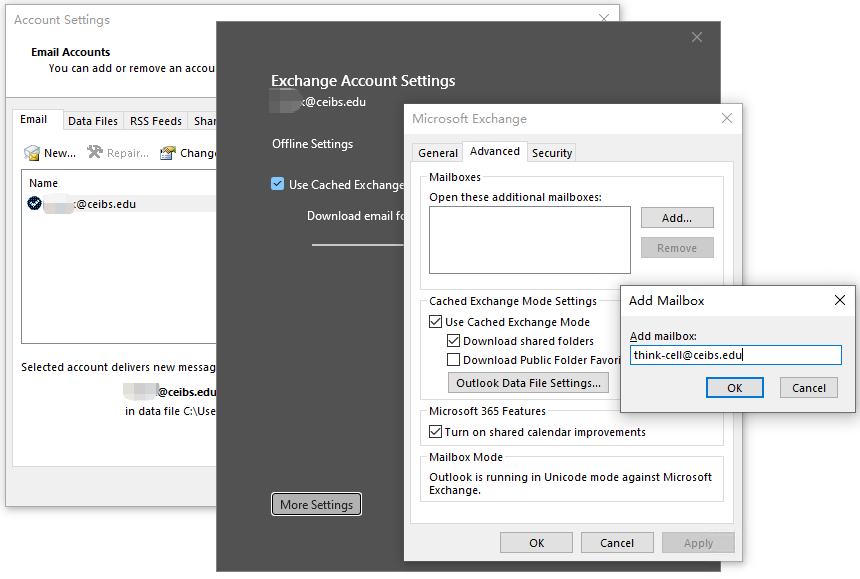
Task: Uncheck Use Cached Exchange Mode in Advanced tab
Action: pyautogui.click(x=436, y=322)
